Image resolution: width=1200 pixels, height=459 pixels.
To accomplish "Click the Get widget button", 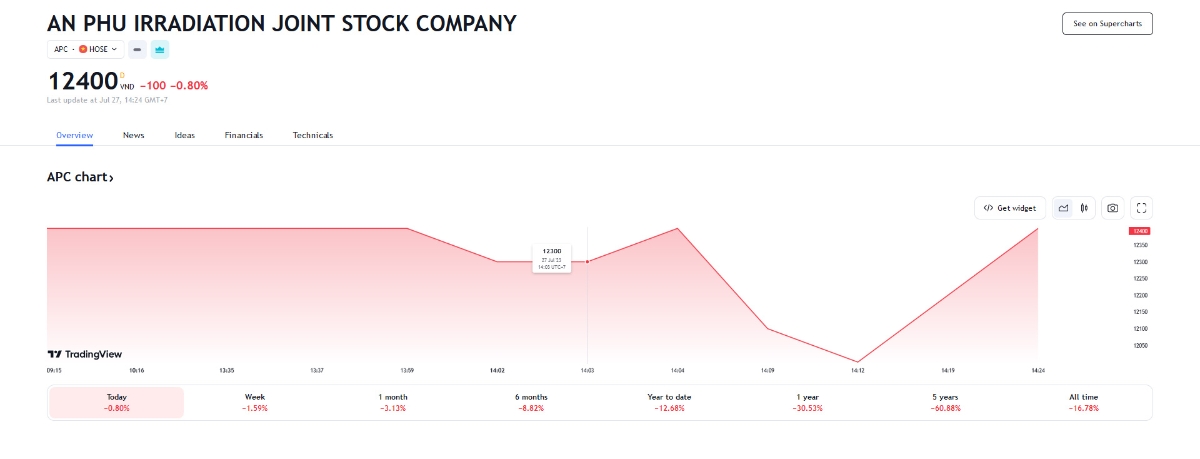I will 1010,208.
